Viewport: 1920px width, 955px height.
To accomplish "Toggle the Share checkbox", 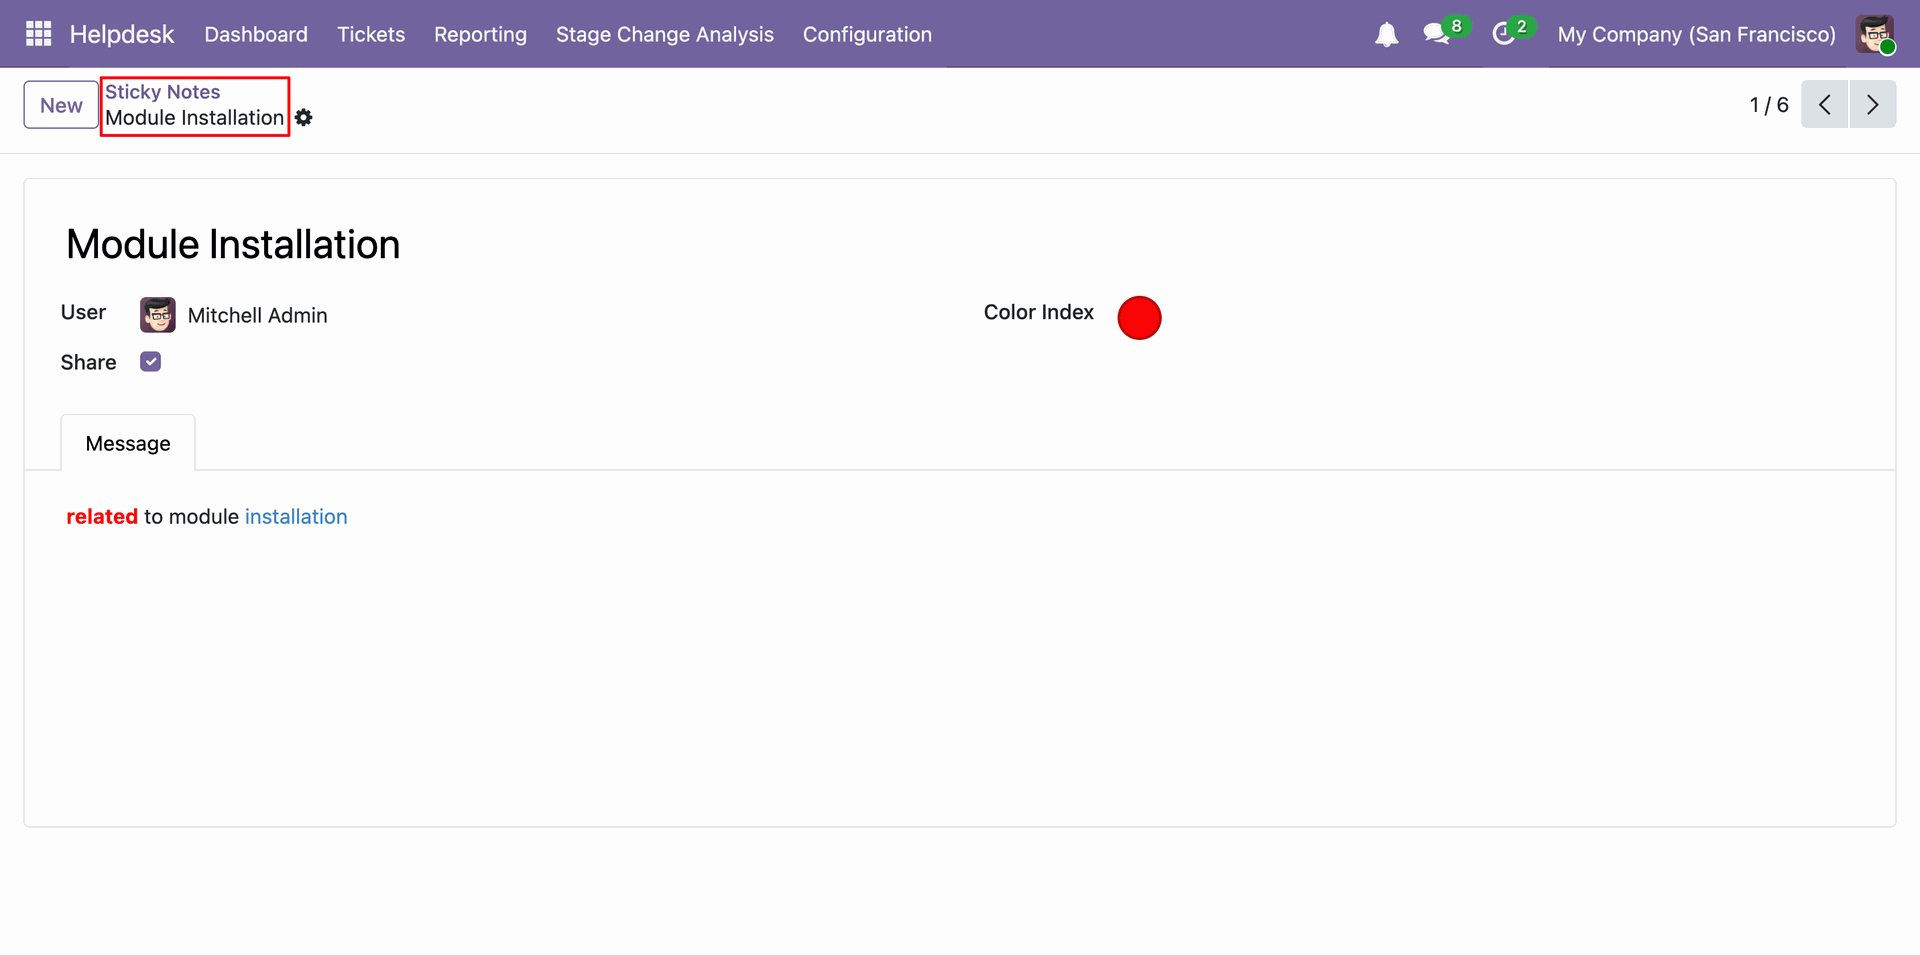I will 151,362.
